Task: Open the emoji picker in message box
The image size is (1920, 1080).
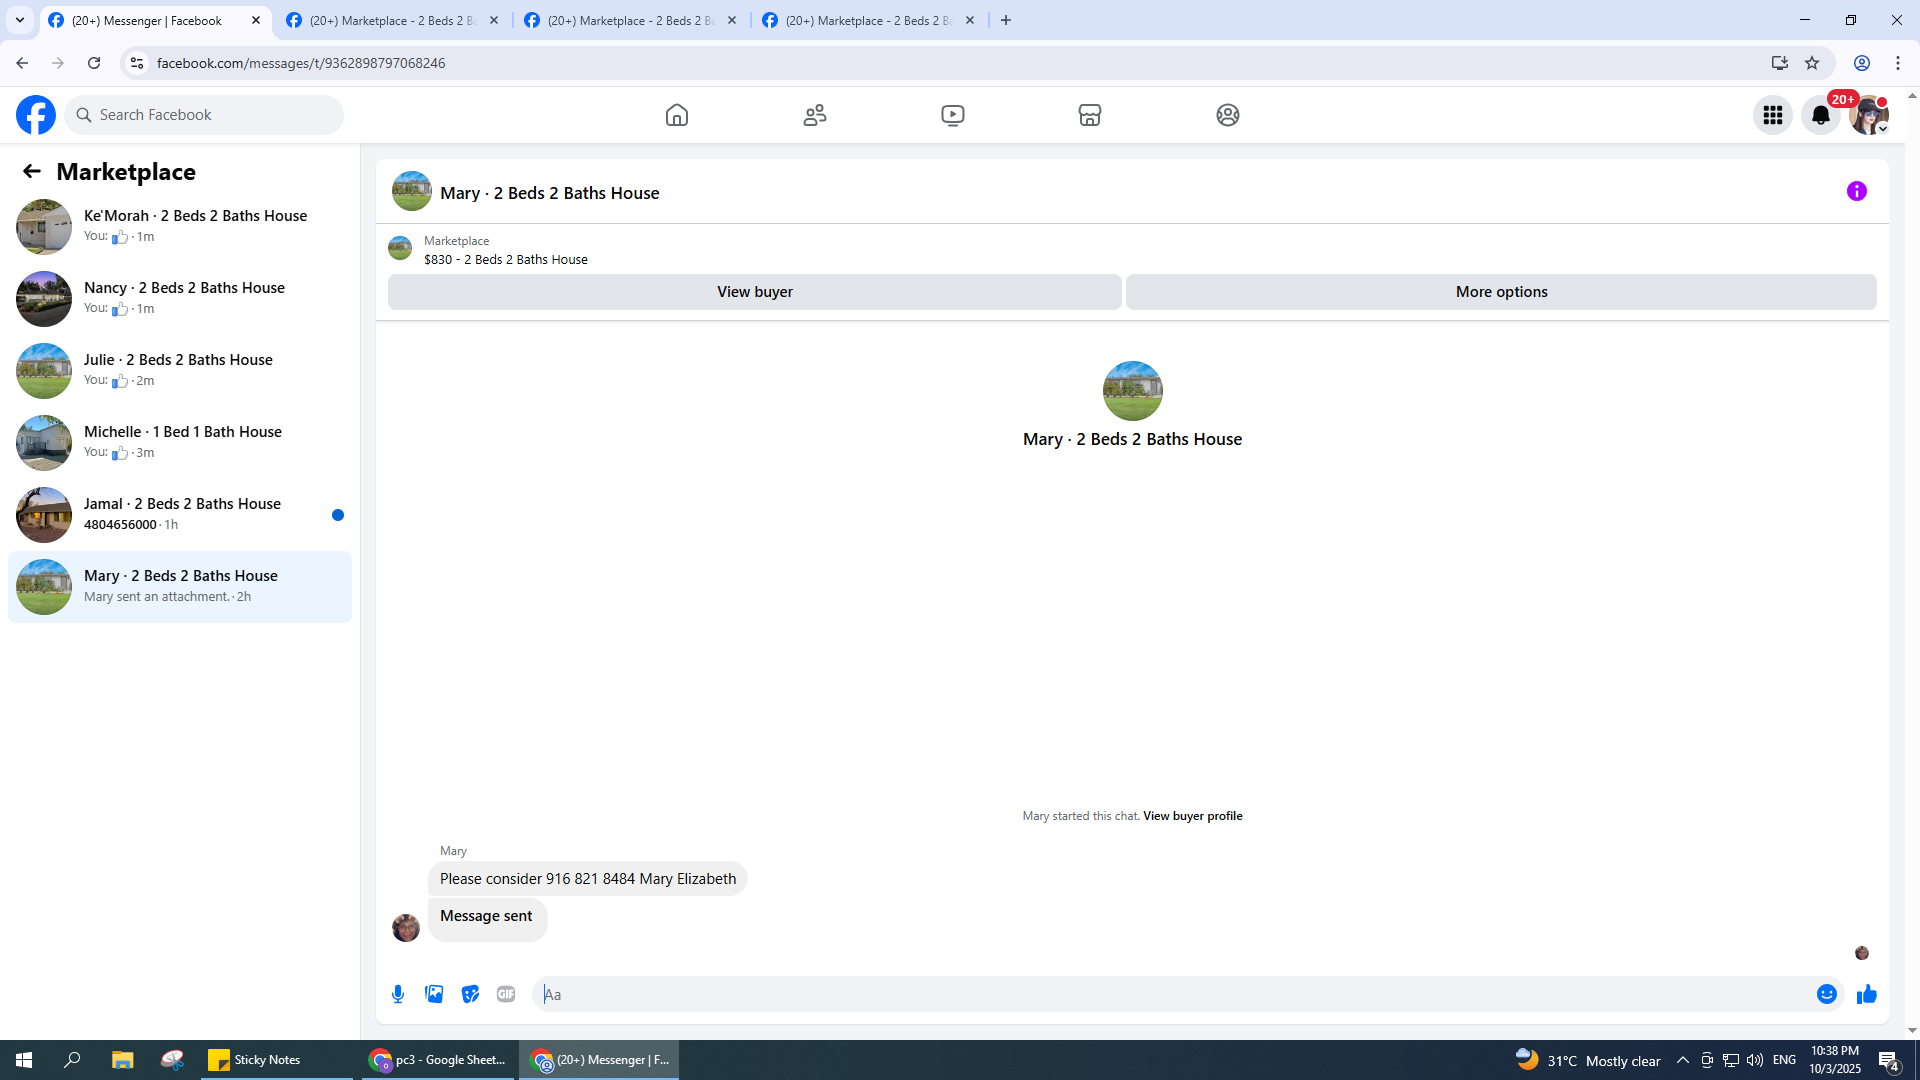Action: (x=1827, y=994)
